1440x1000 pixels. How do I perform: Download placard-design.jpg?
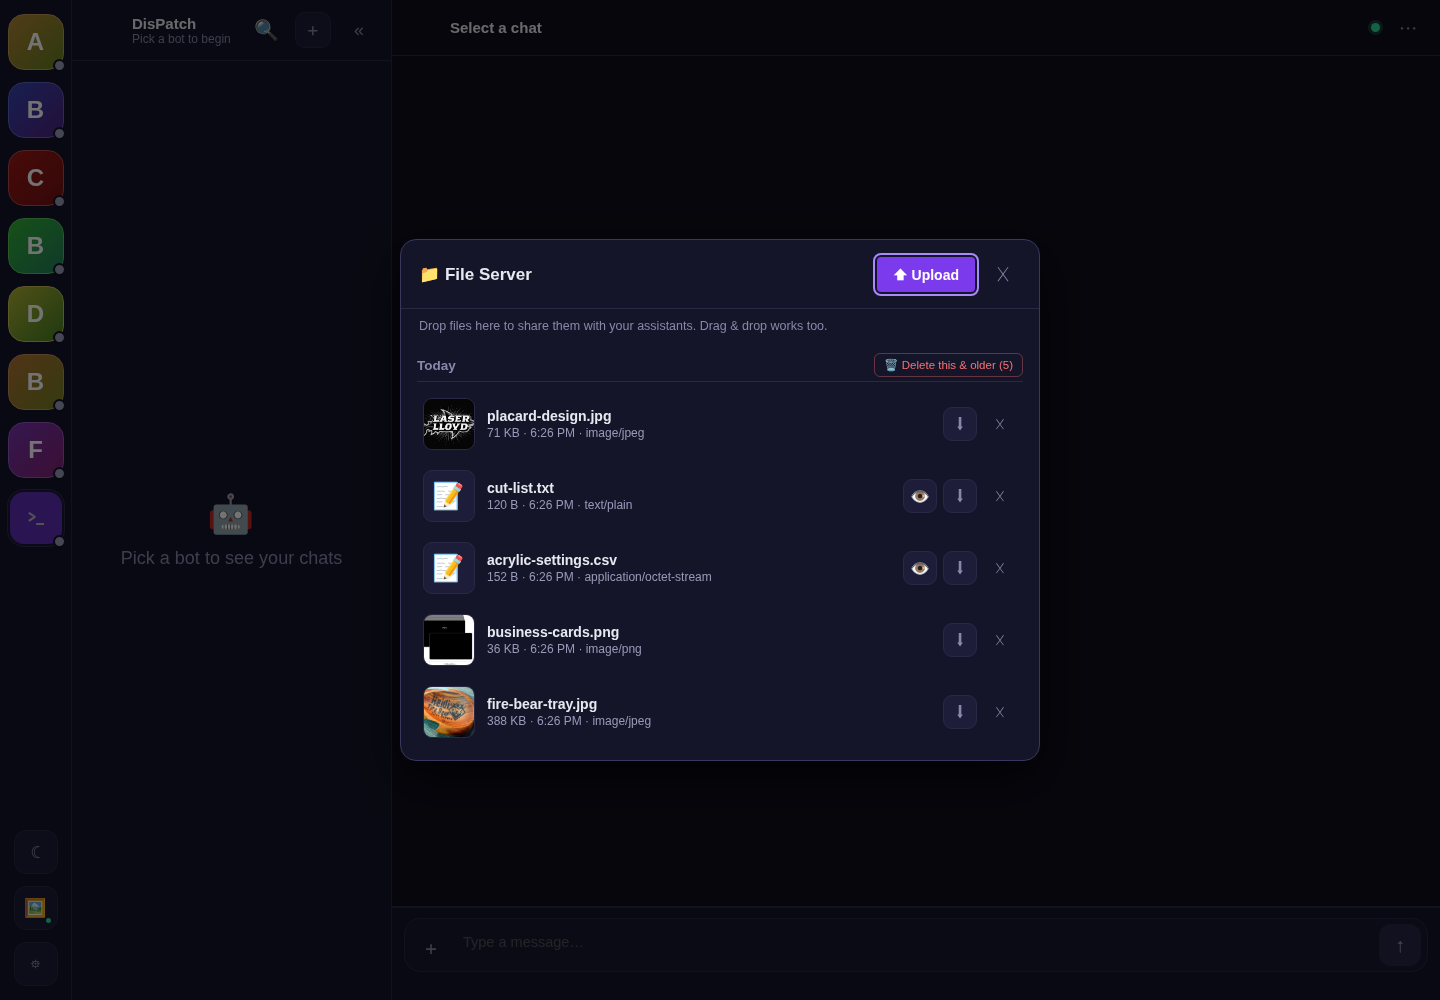pyautogui.click(x=960, y=424)
